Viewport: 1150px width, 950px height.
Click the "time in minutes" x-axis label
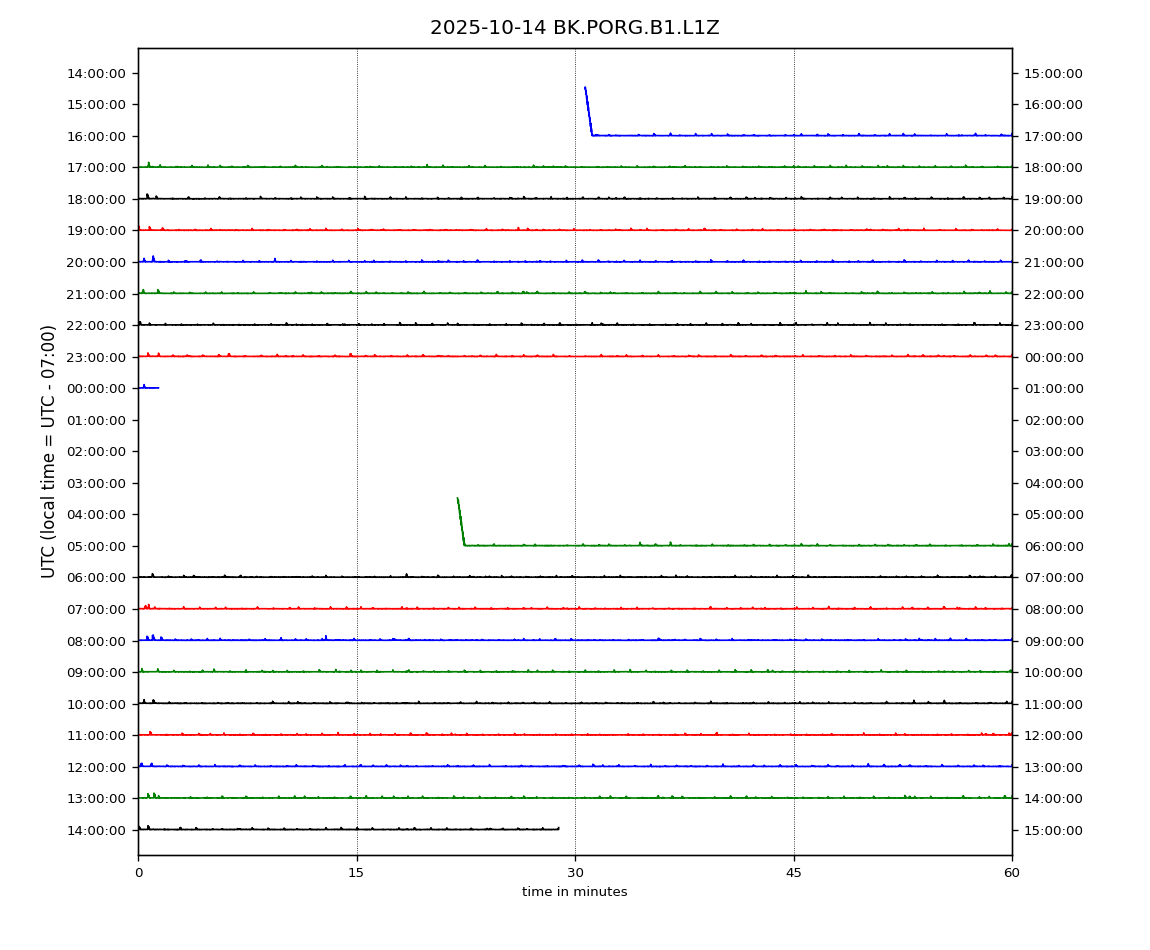click(x=574, y=892)
